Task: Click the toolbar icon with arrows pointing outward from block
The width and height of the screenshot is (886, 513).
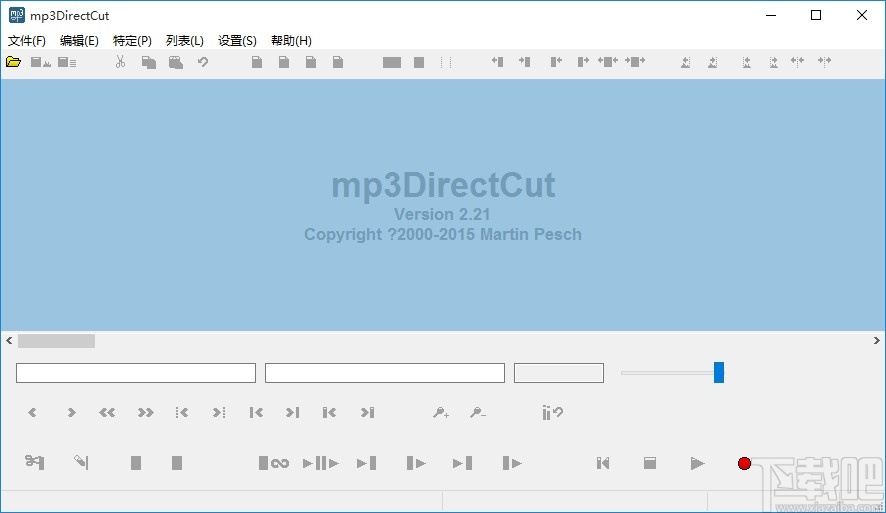Action: (x=608, y=62)
